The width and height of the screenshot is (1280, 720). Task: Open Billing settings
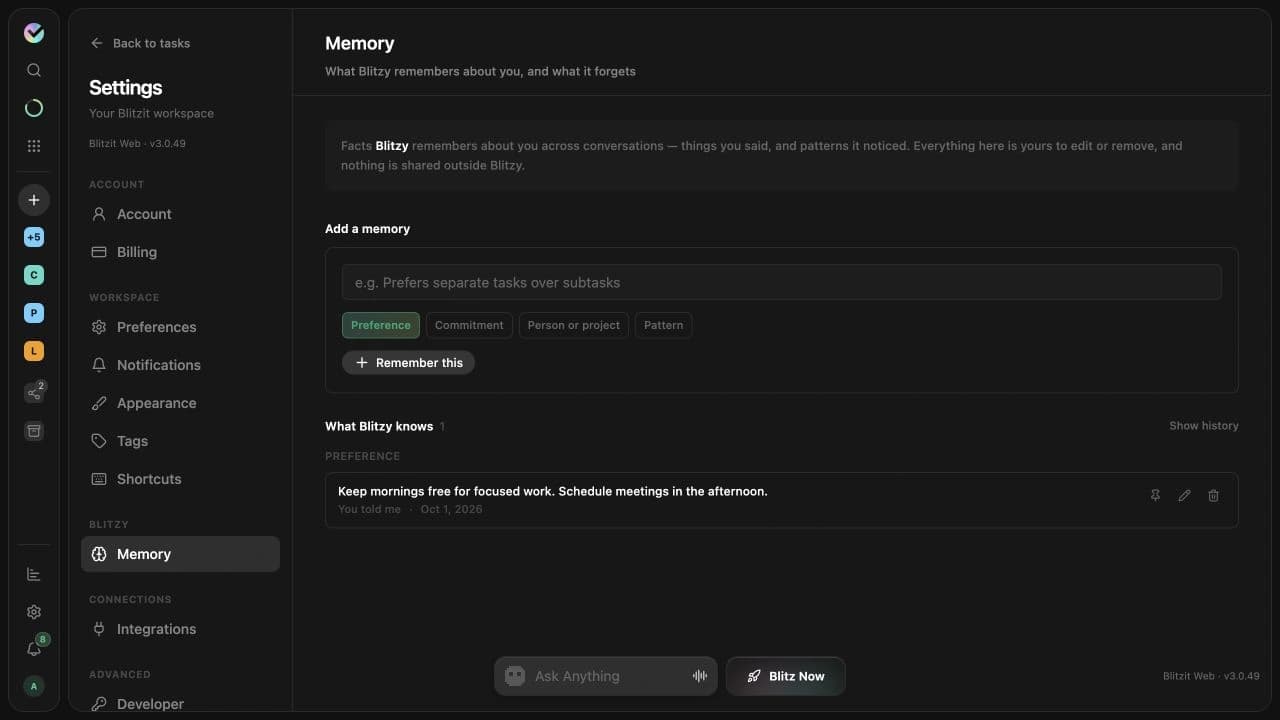pos(180,252)
